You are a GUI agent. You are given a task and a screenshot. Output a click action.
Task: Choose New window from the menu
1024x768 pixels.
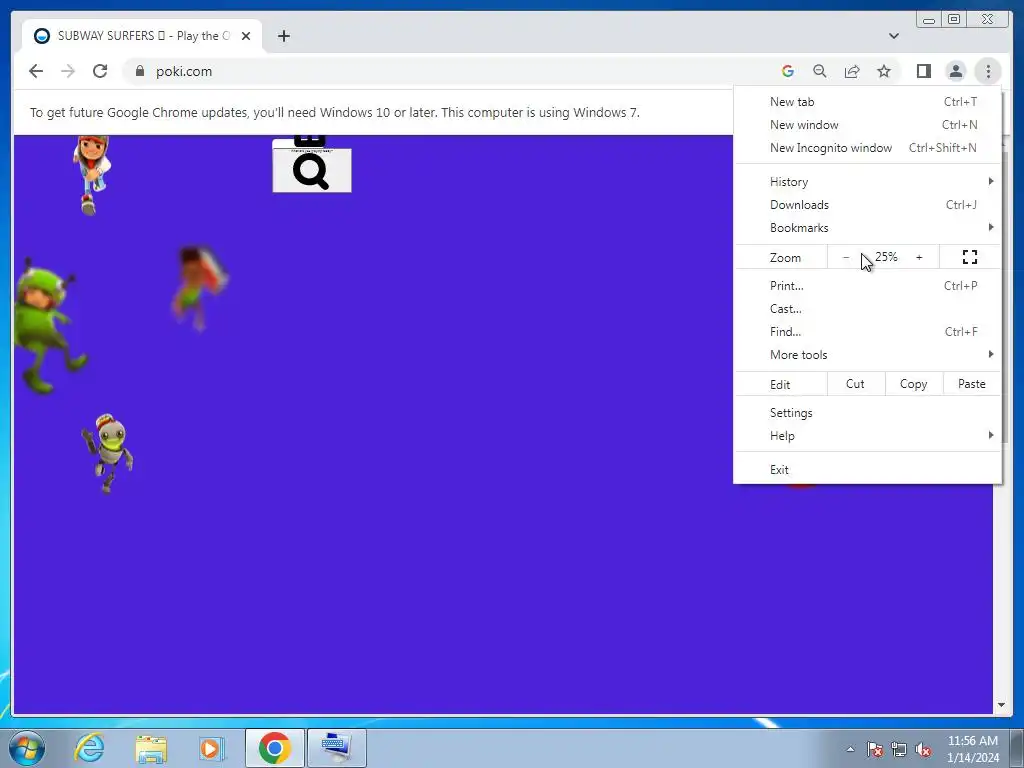(x=867, y=125)
